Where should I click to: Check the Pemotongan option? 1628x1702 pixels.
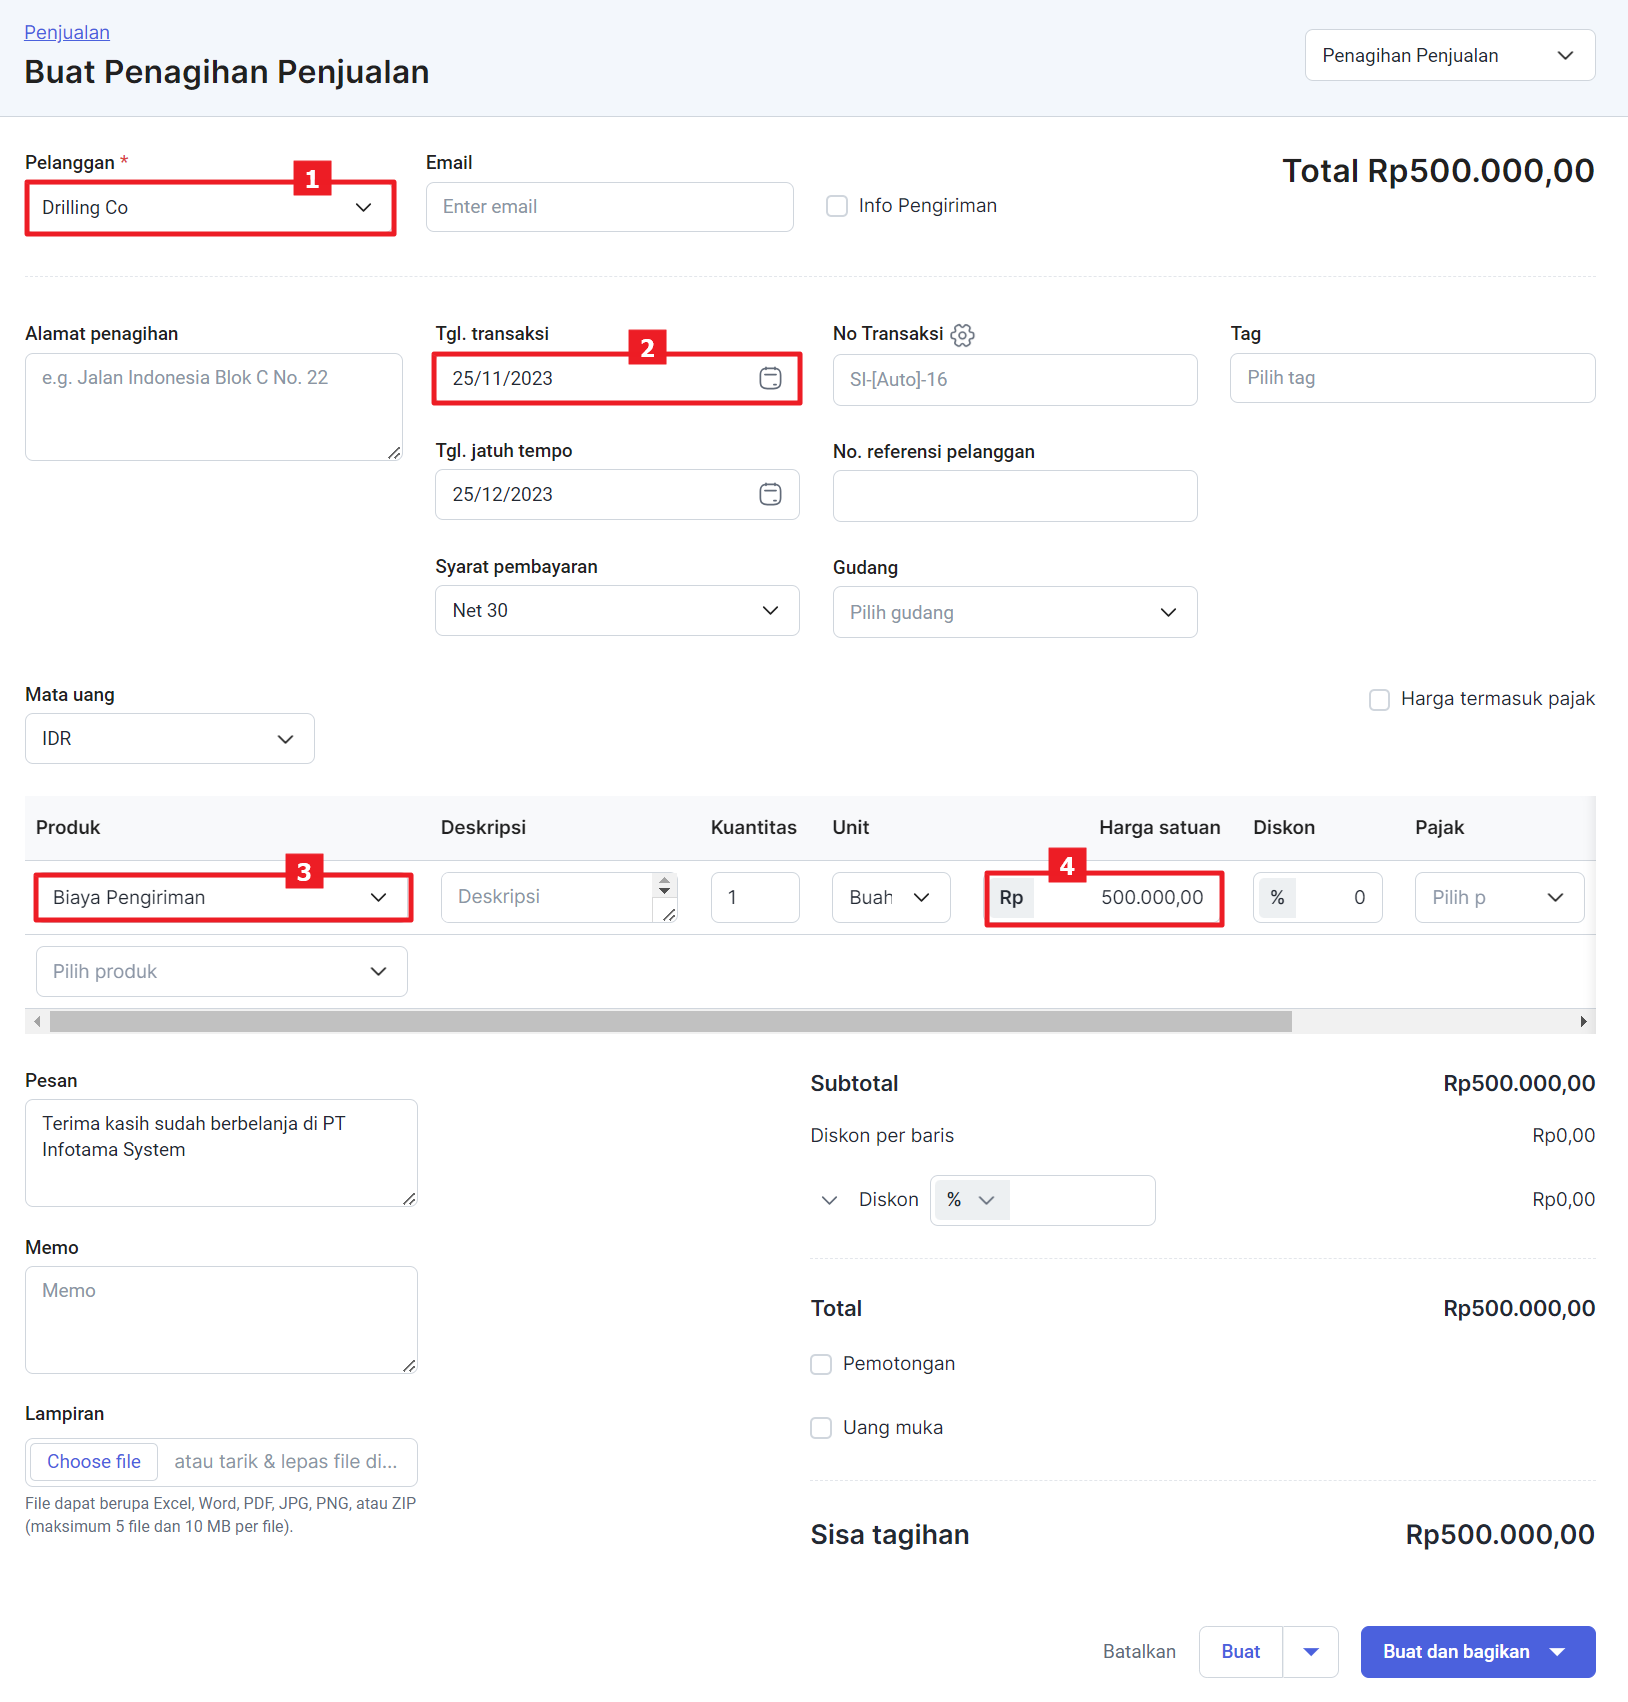click(821, 1364)
